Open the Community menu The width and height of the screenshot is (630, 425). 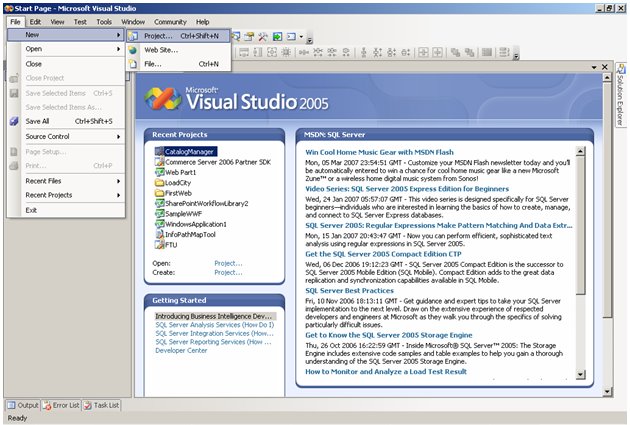click(x=170, y=22)
